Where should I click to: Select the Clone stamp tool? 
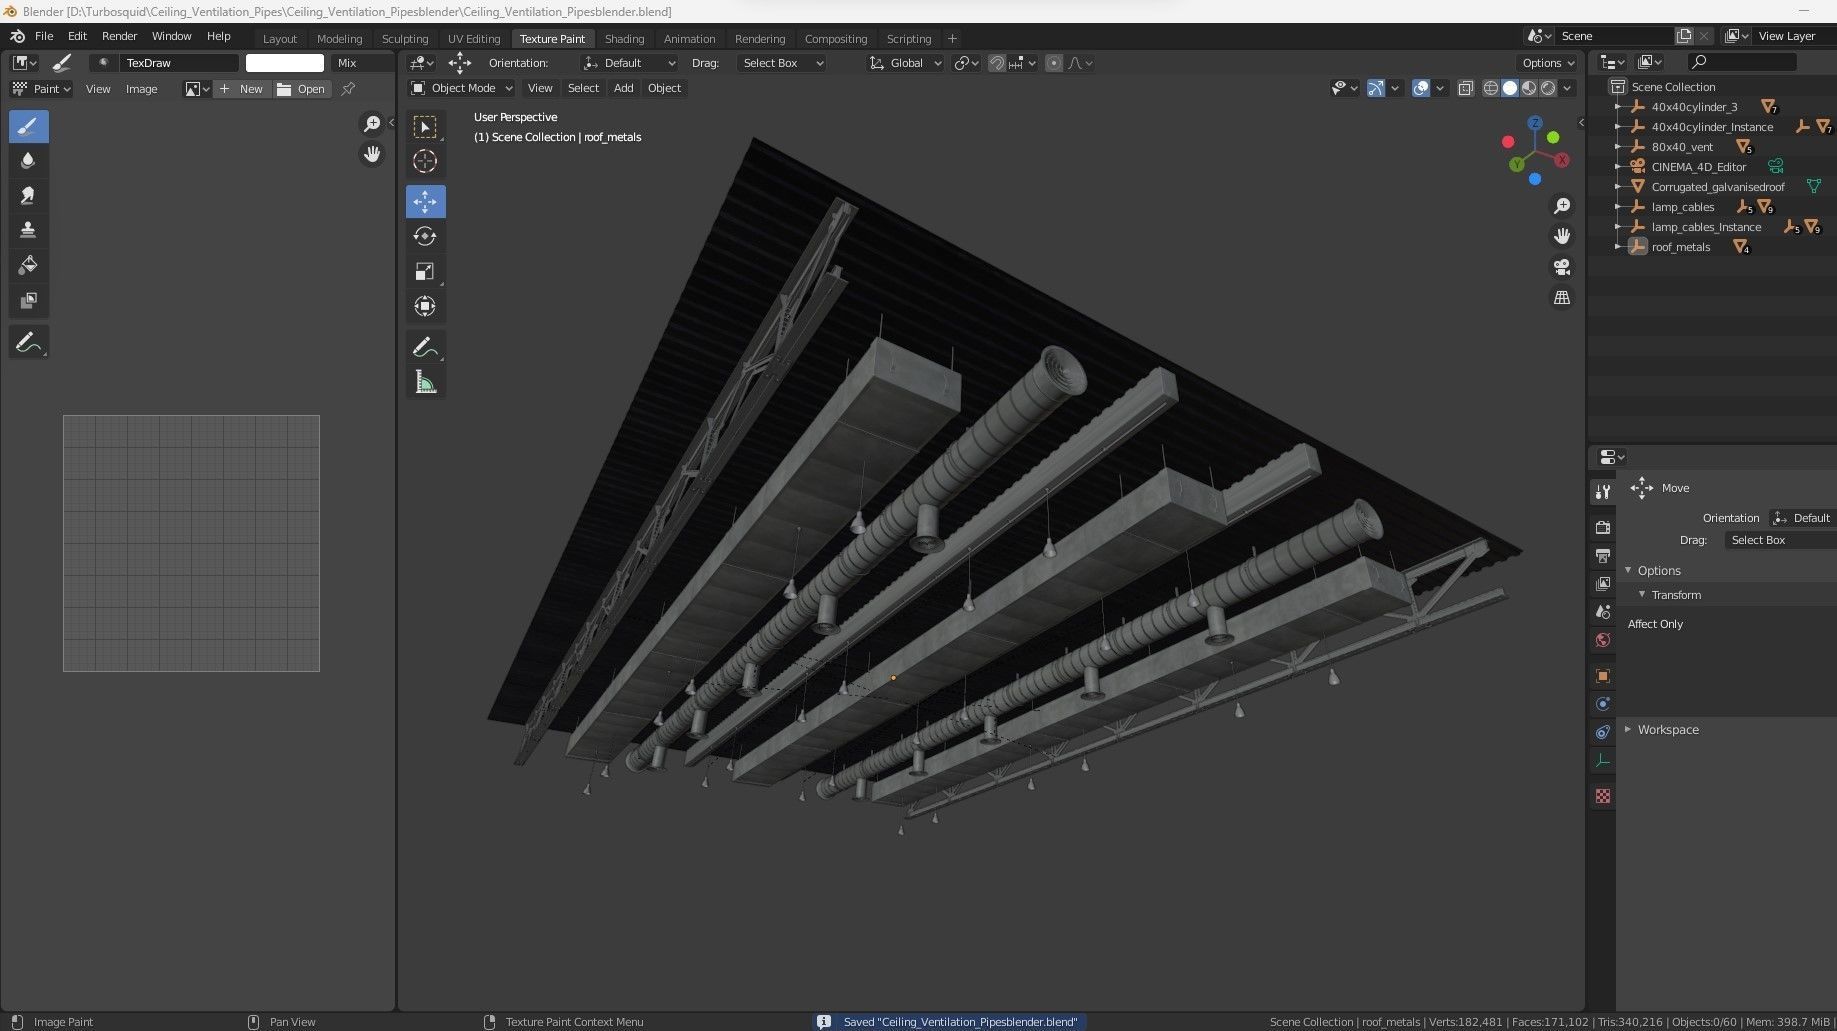28,230
